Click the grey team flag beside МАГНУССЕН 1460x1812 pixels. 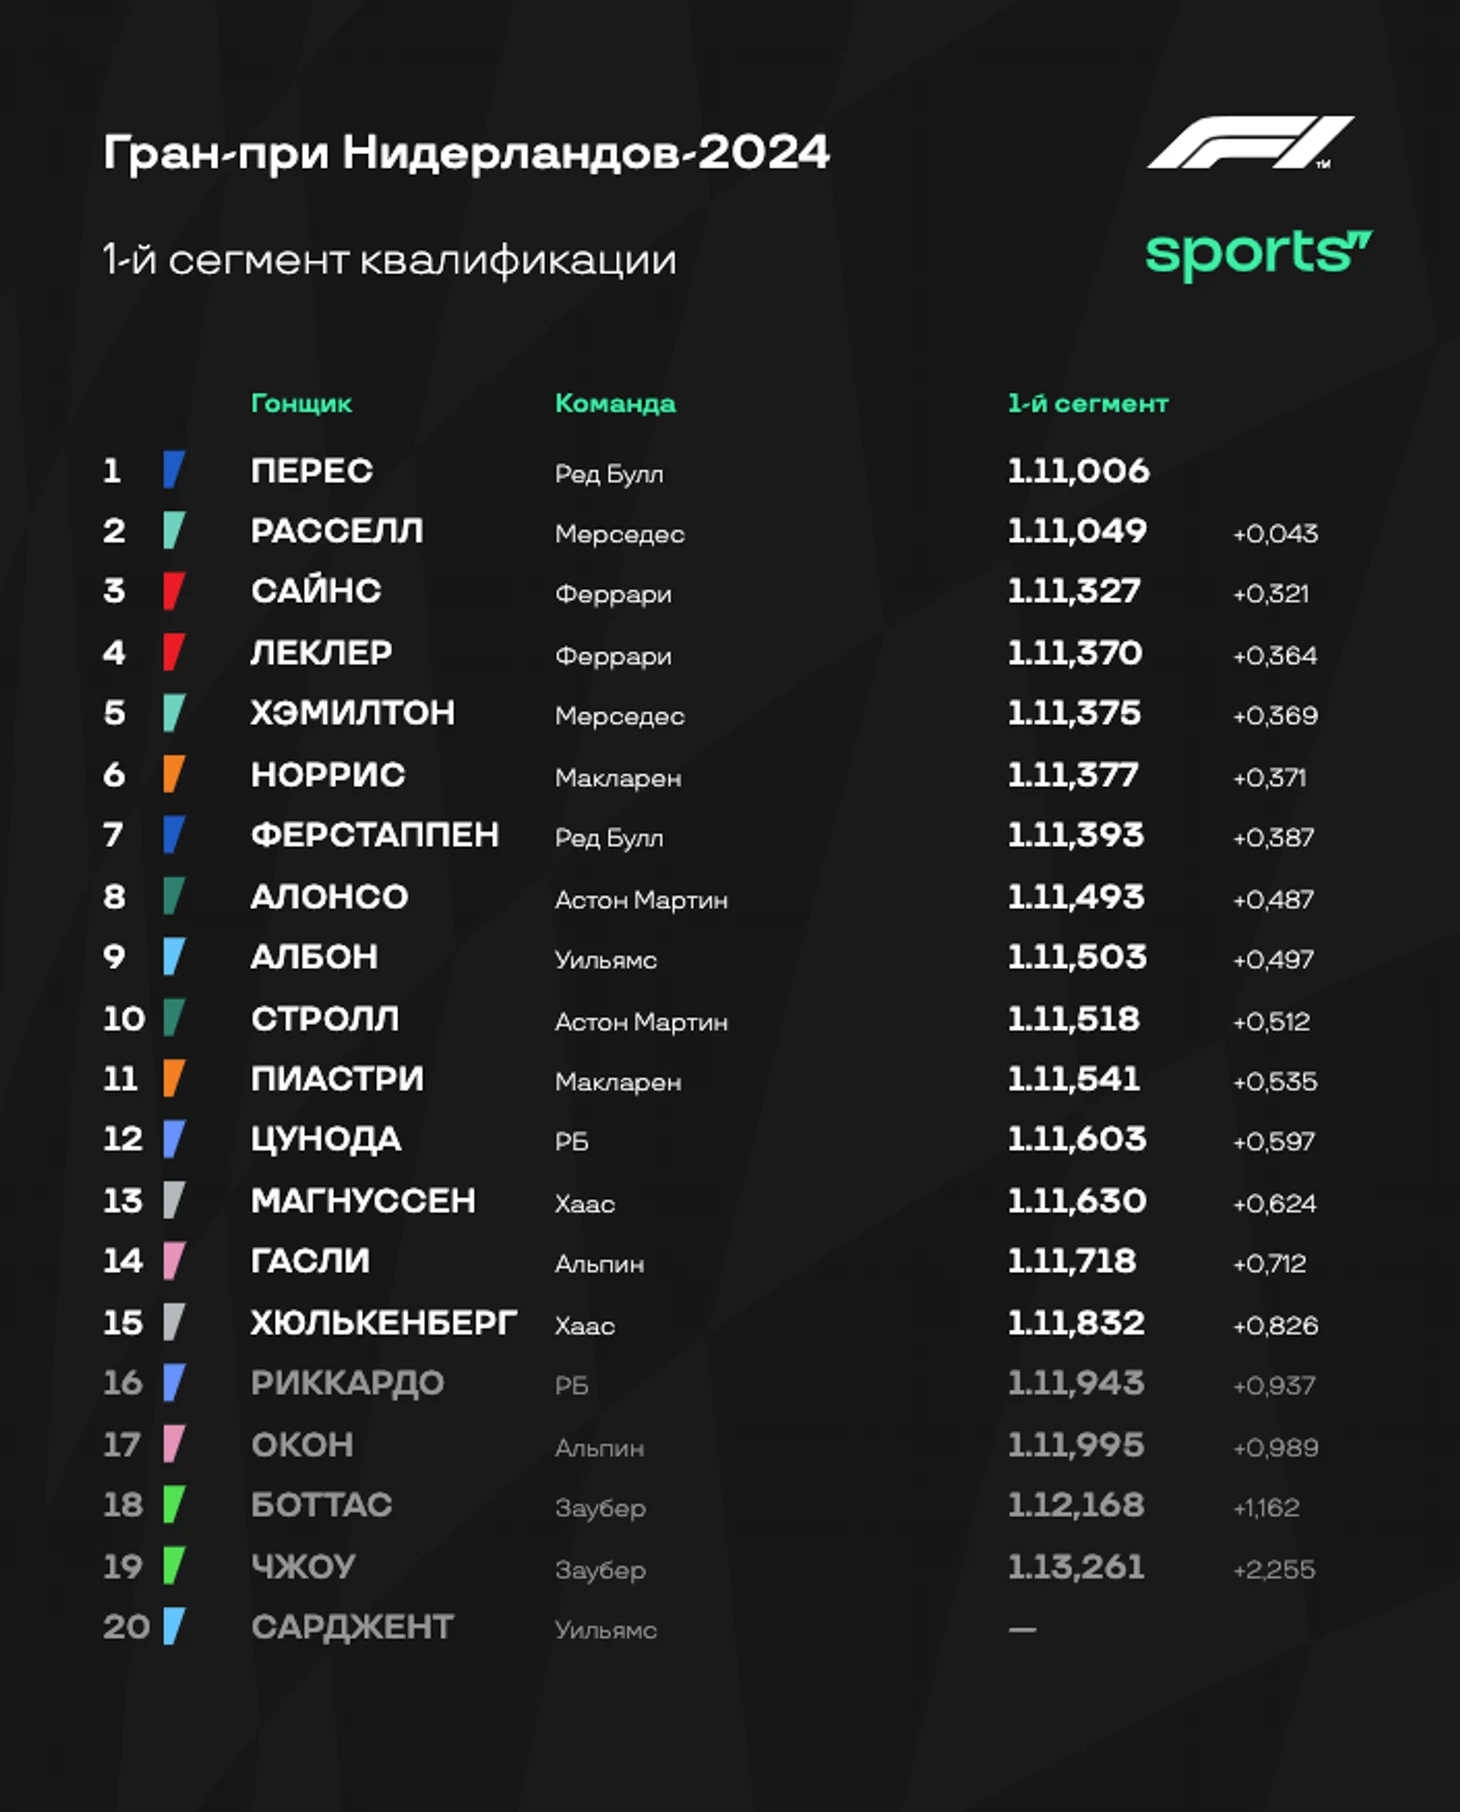click(x=174, y=1200)
